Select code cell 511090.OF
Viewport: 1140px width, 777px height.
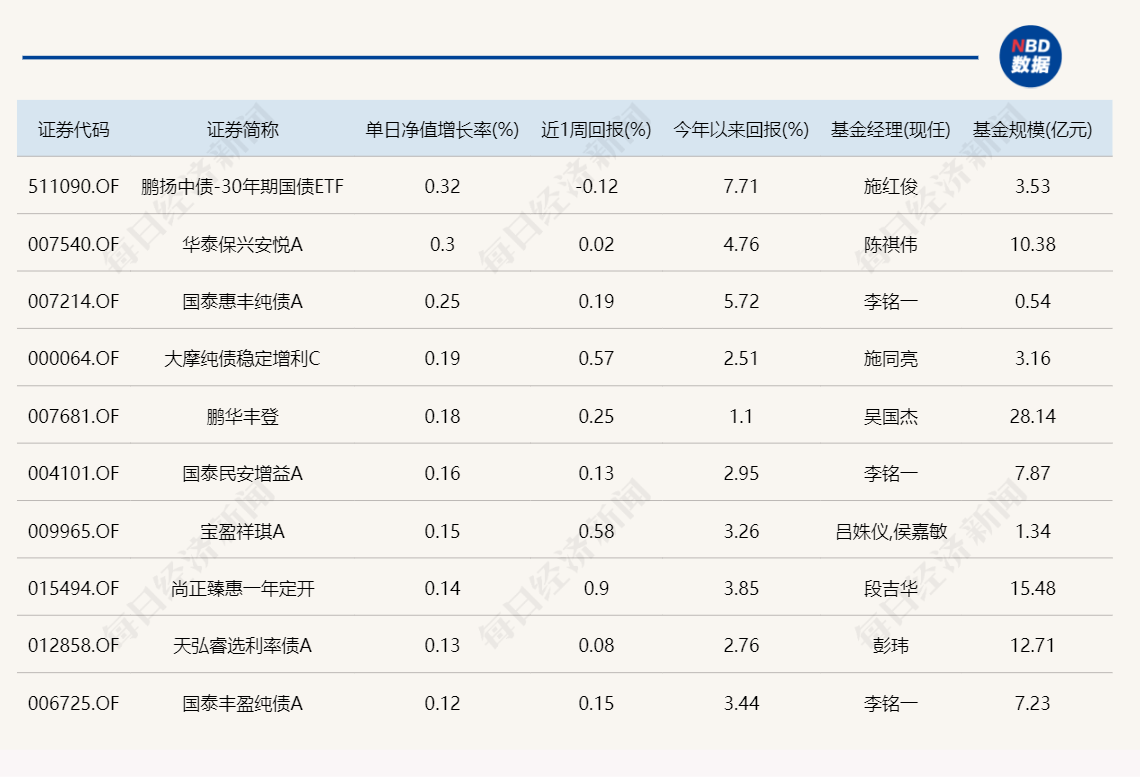pyautogui.click(x=73, y=186)
